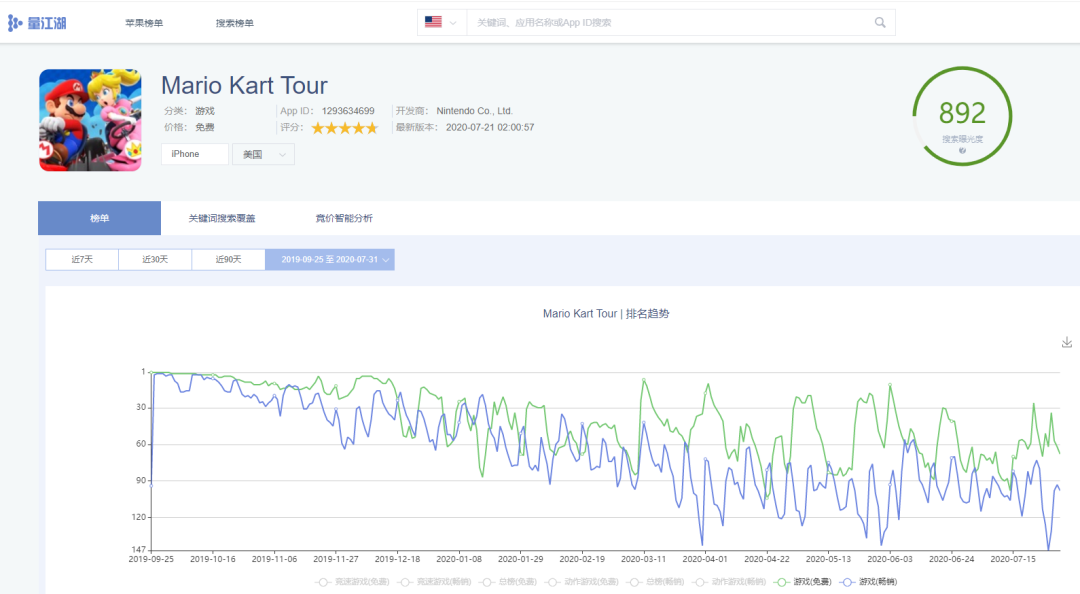Switch to the 关键词搜索覆盖 tab
1080x594 pixels.
222,218
